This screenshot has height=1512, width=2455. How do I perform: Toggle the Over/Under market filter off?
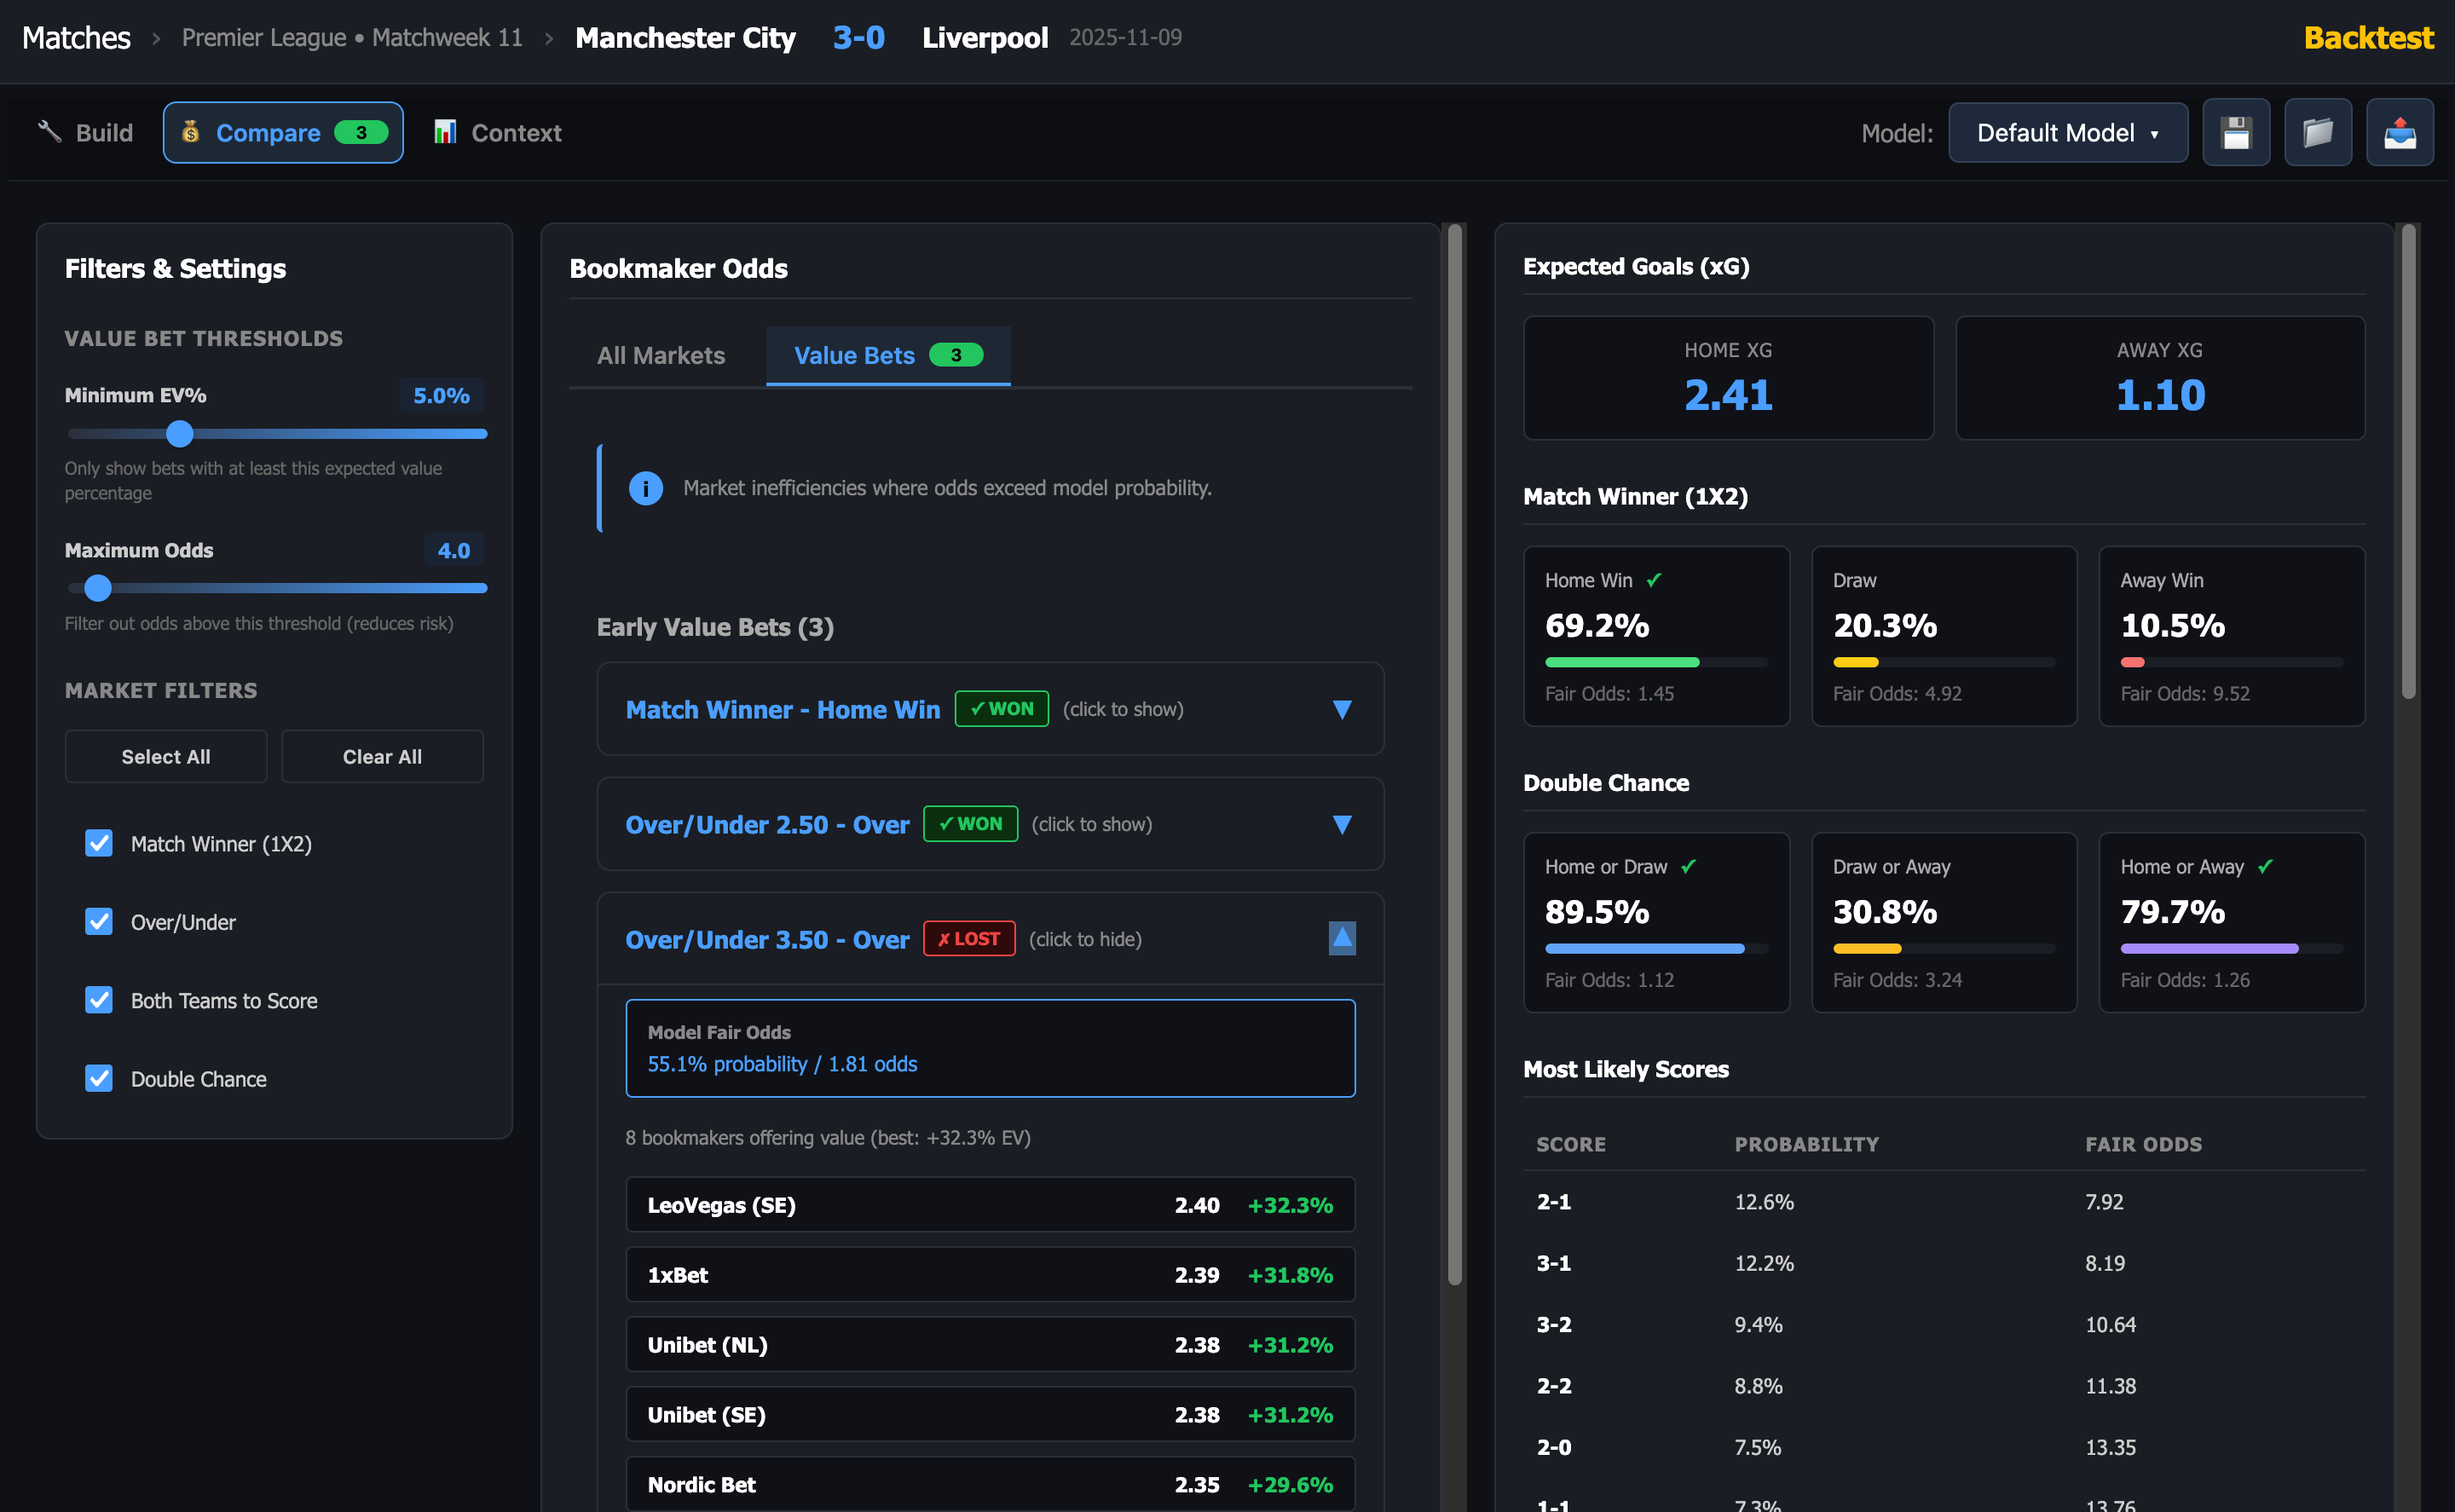coord(98,921)
